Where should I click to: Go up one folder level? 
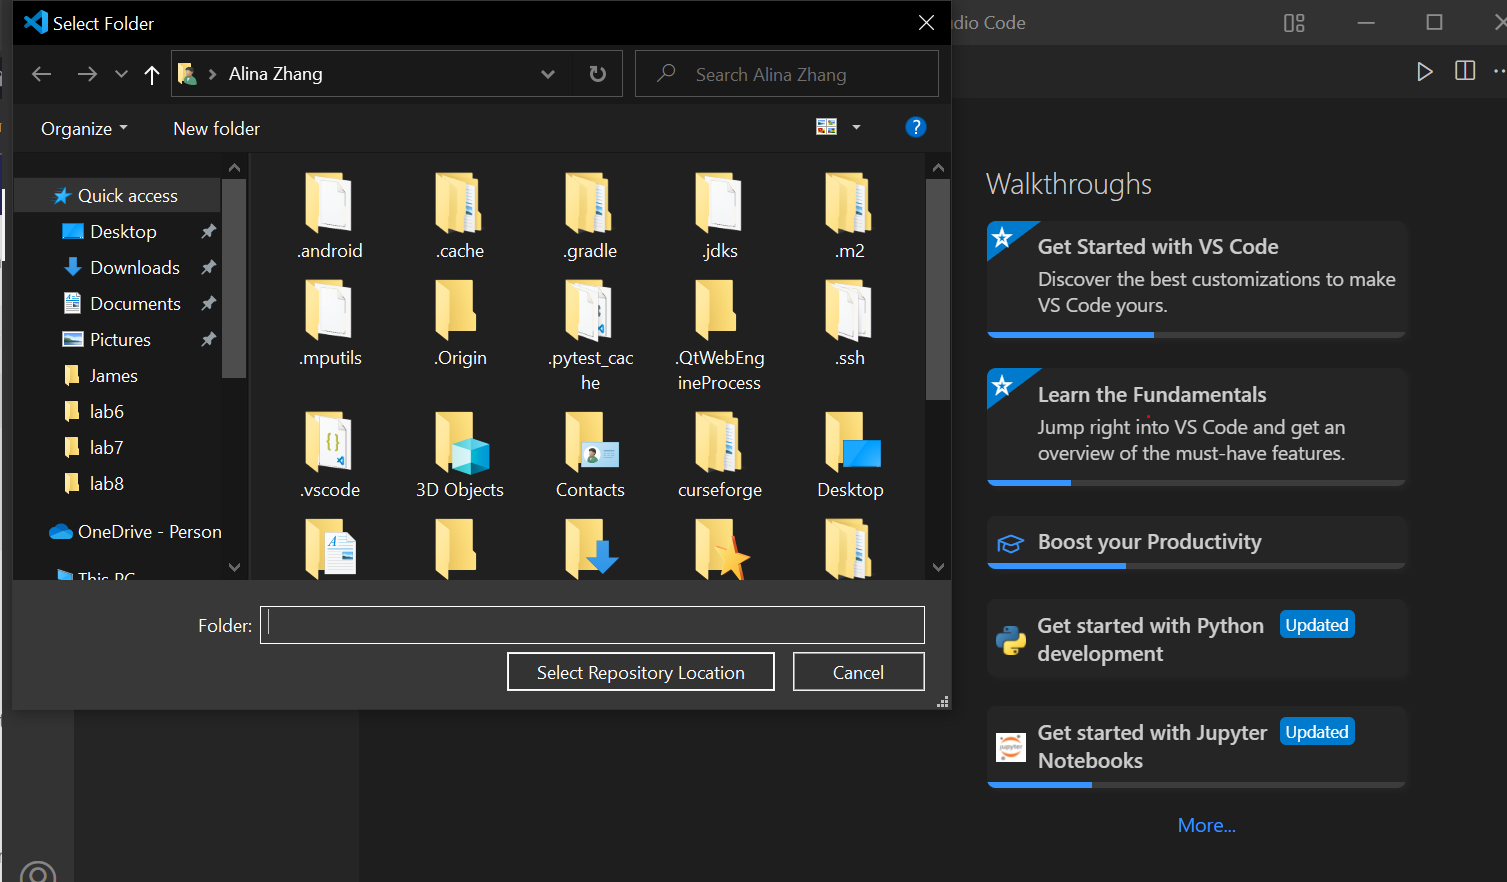152,74
